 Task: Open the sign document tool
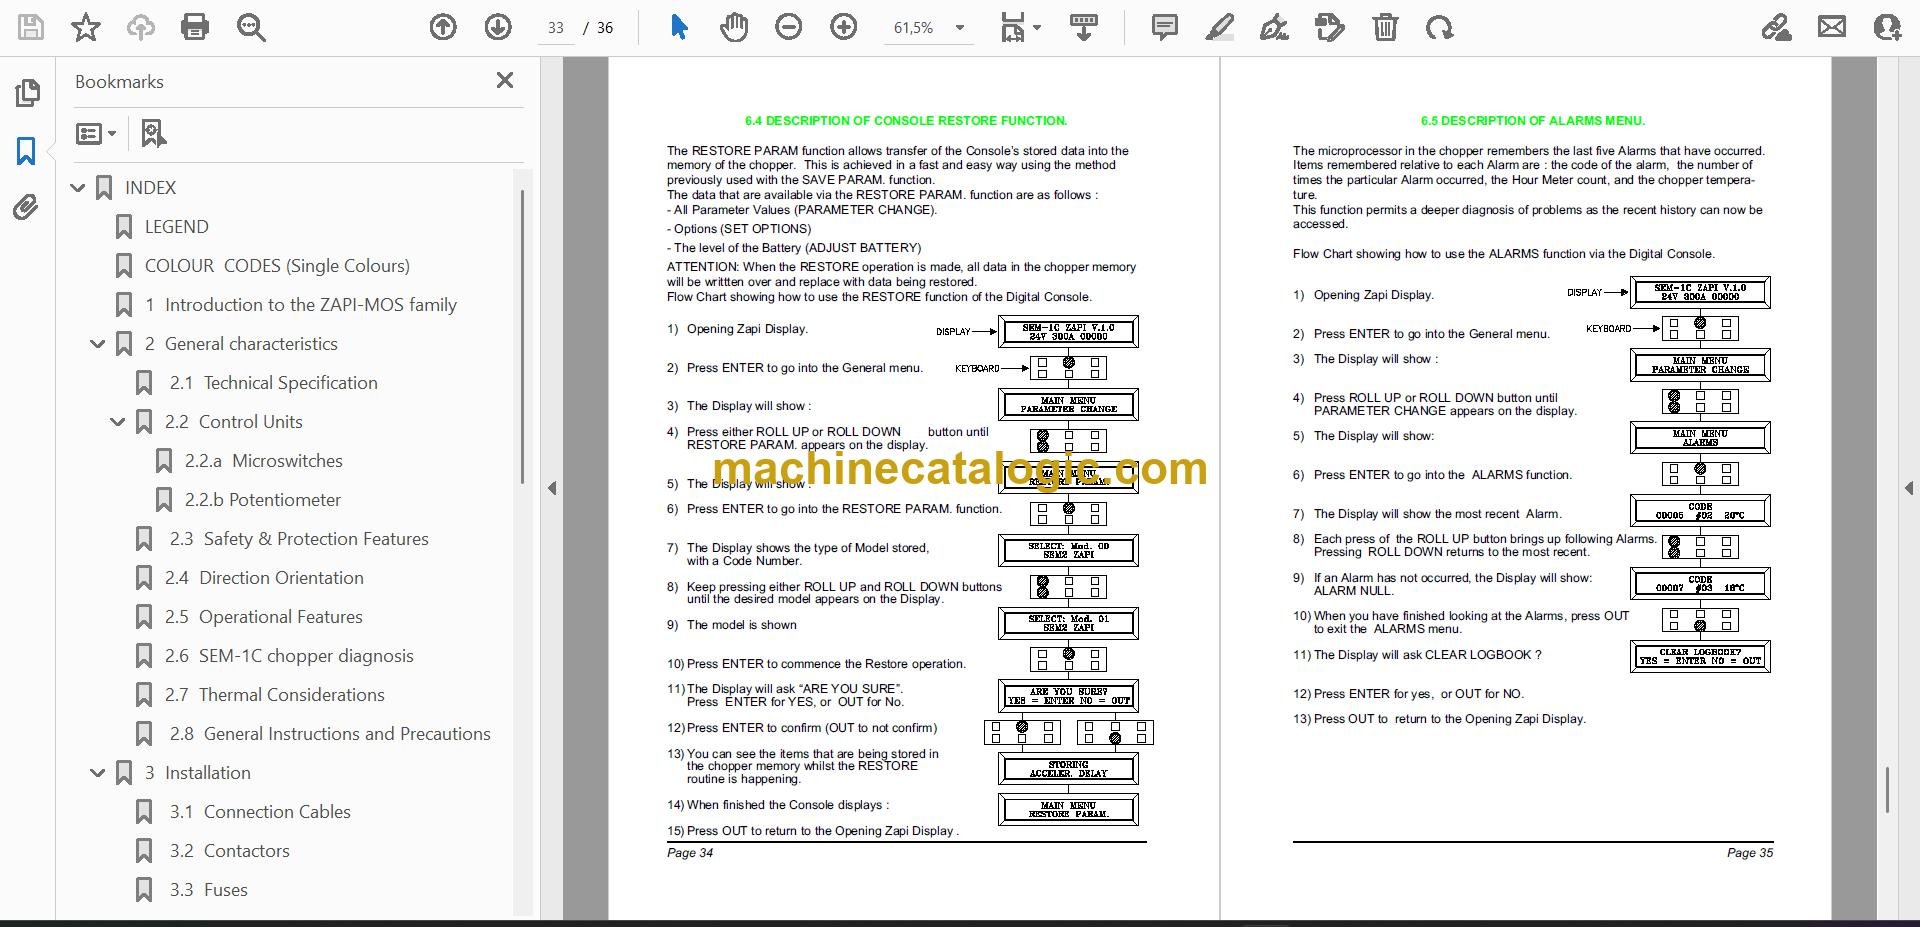click(x=1274, y=27)
